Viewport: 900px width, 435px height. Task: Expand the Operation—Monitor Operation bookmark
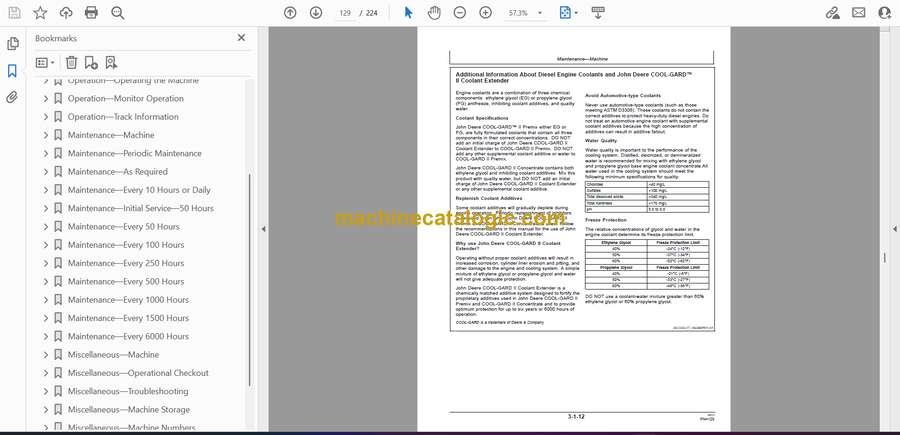point(46,99)
